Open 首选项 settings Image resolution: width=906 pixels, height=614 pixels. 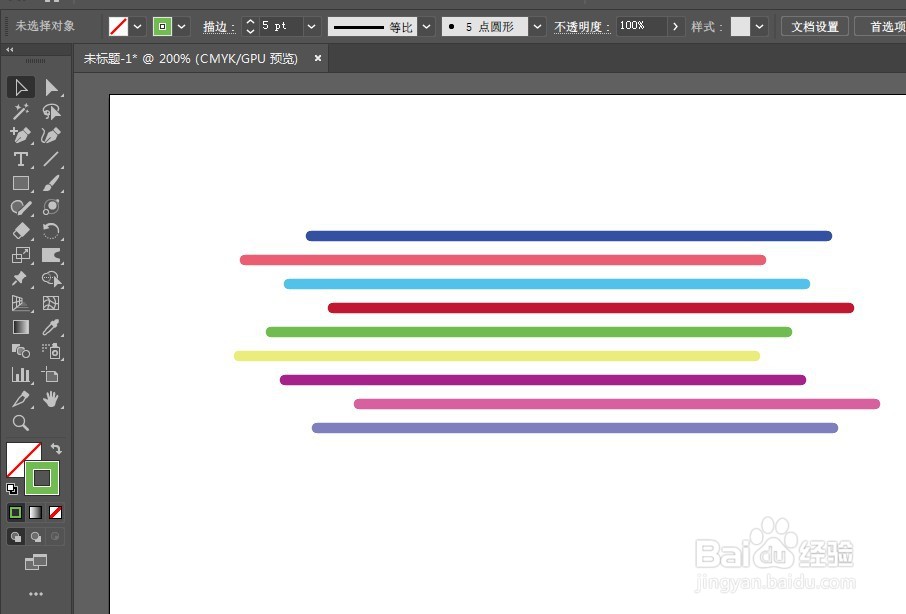click(x=884, y=26)
